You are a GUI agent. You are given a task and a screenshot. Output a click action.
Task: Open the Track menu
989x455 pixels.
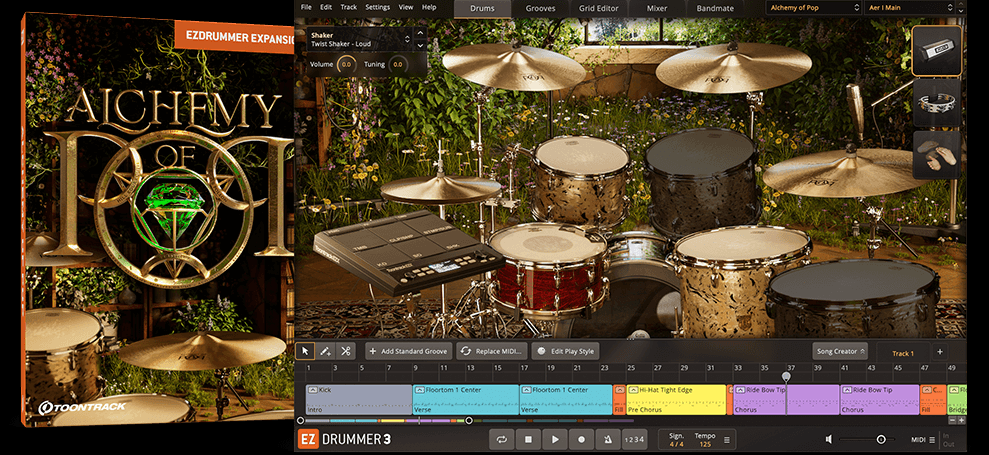pos(348,8)
